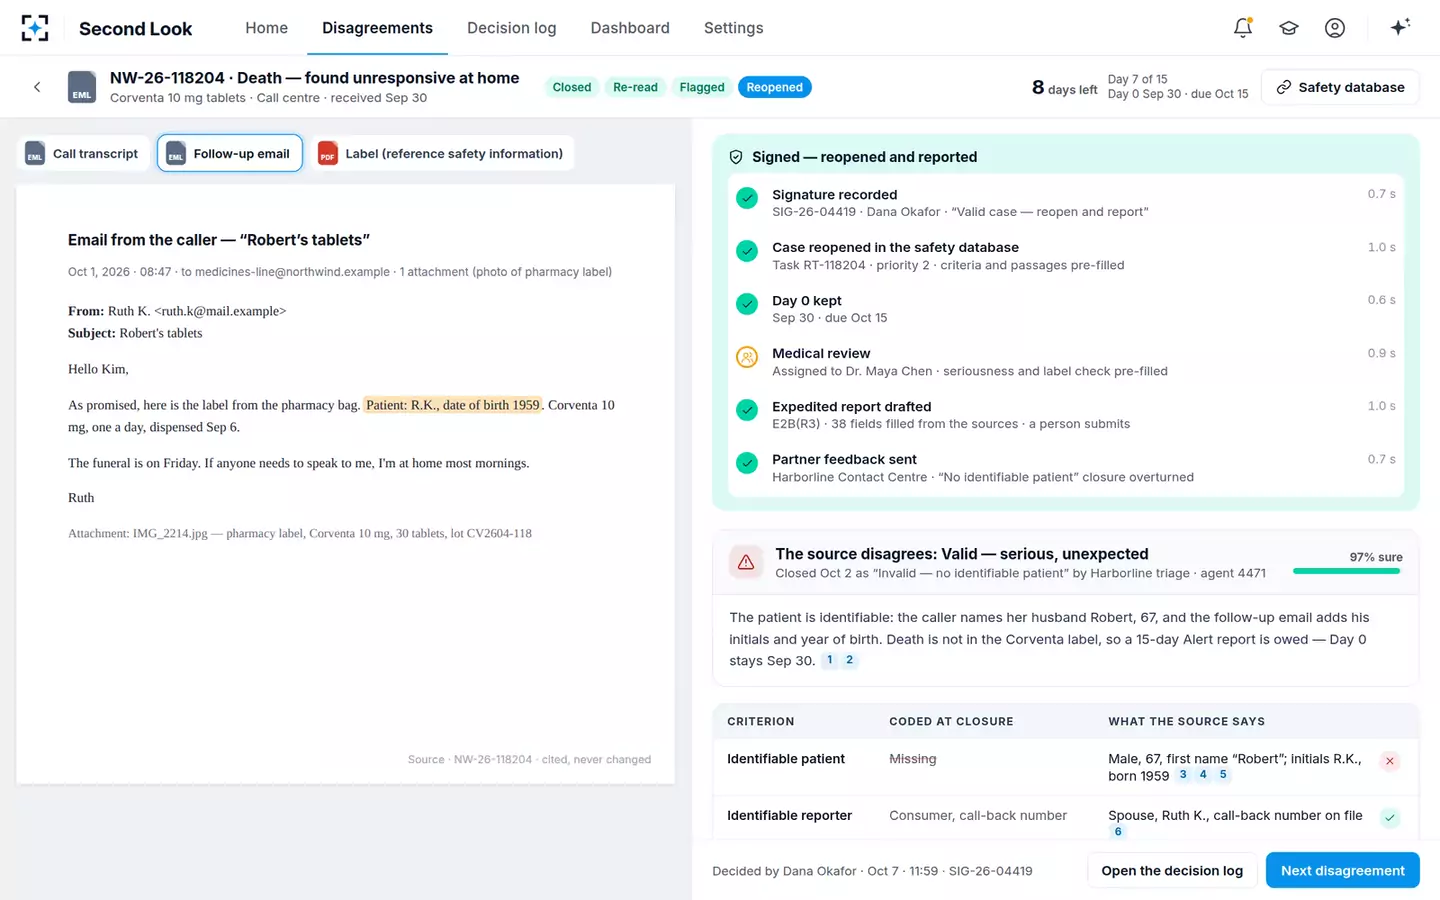Click the highlighted Patient R.K. date of birth passage

click(453, 405)
